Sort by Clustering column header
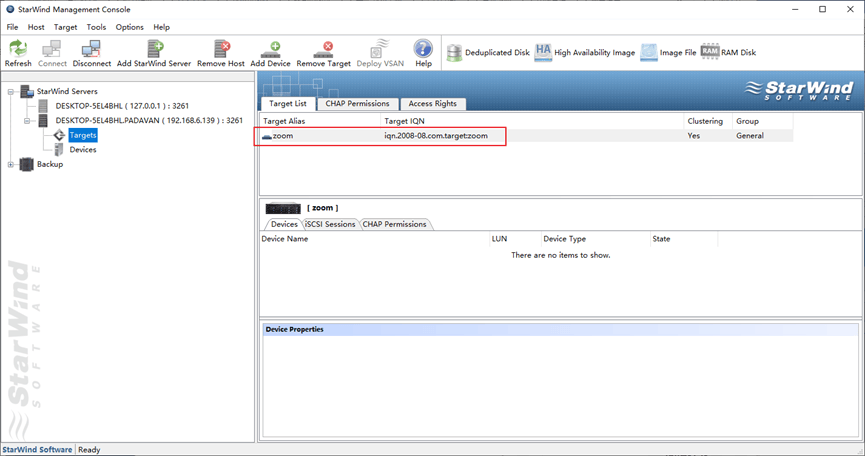This screenshot has width=865, height=456. 708,121
